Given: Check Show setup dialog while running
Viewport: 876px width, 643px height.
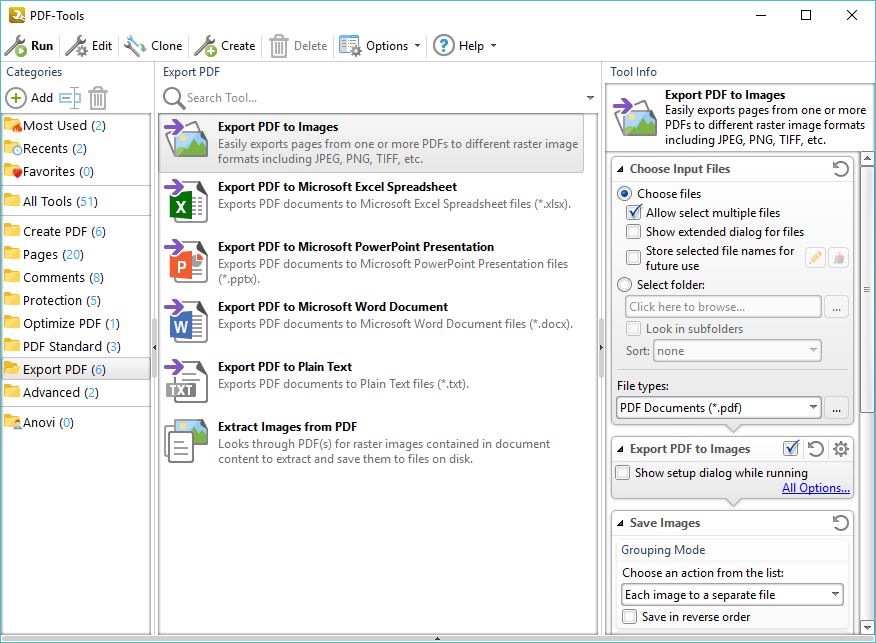Looking at the screenshot, I should (x=621, y=472).
